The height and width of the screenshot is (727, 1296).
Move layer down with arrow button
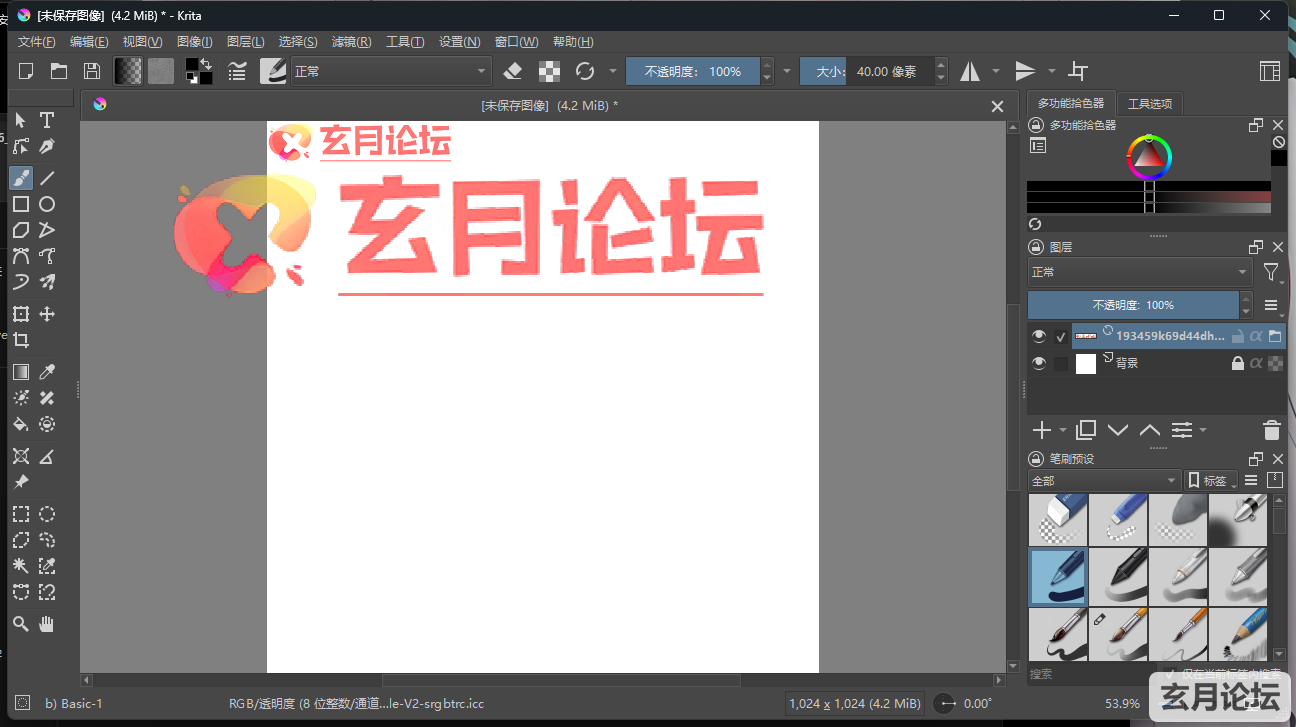click(x=1118, y=430)
